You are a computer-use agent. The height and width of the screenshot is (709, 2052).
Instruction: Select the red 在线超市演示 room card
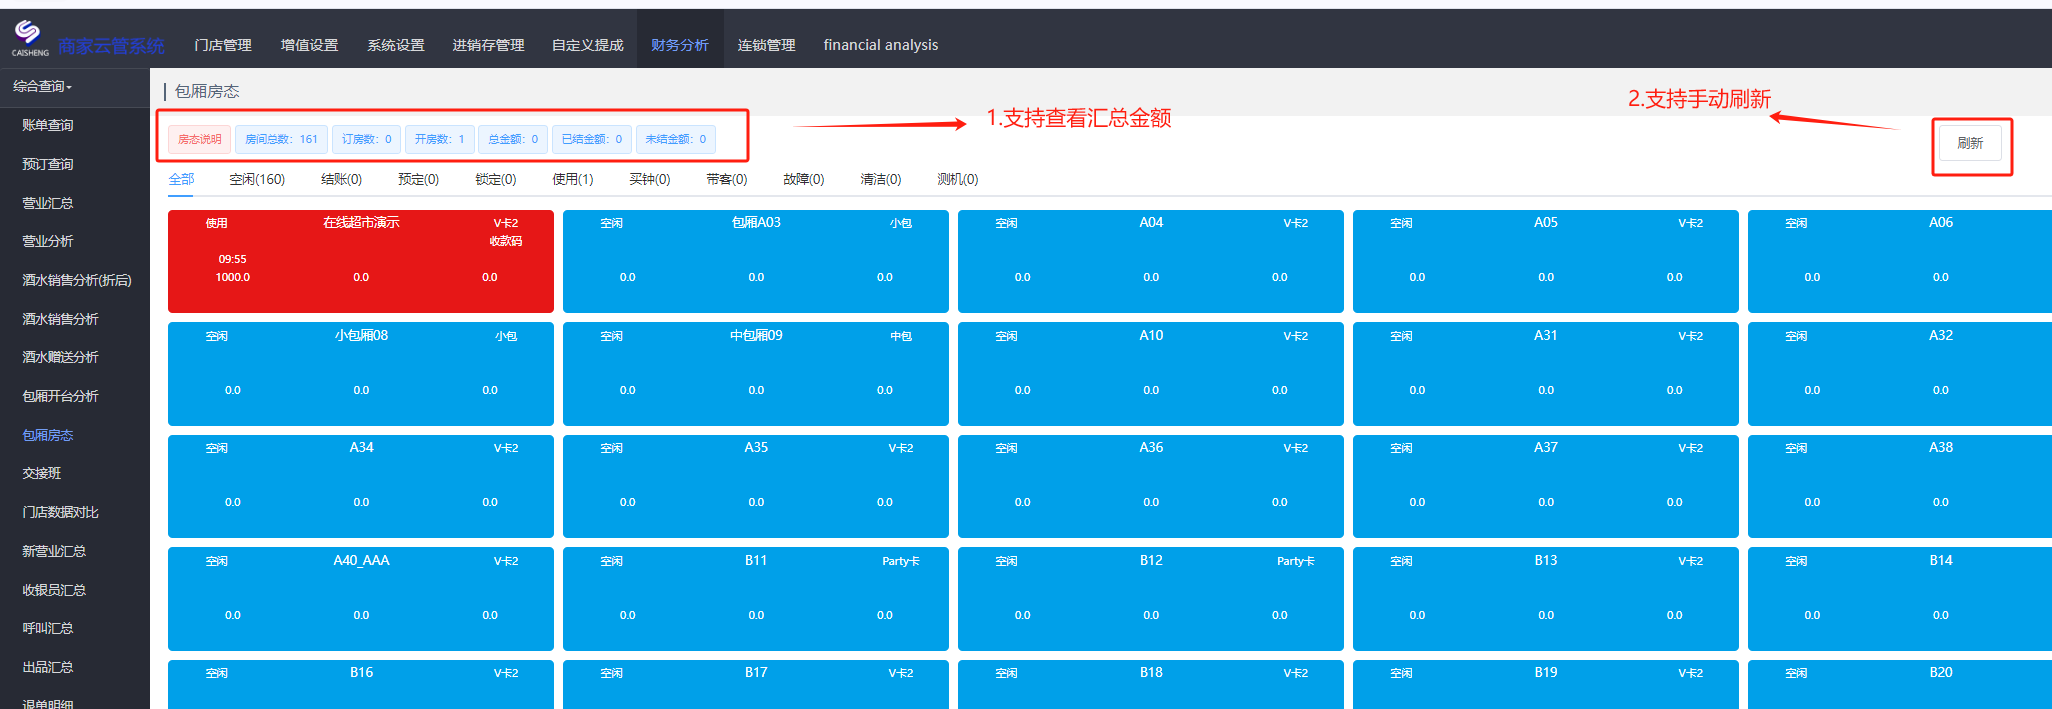click(x=361, y=261)
